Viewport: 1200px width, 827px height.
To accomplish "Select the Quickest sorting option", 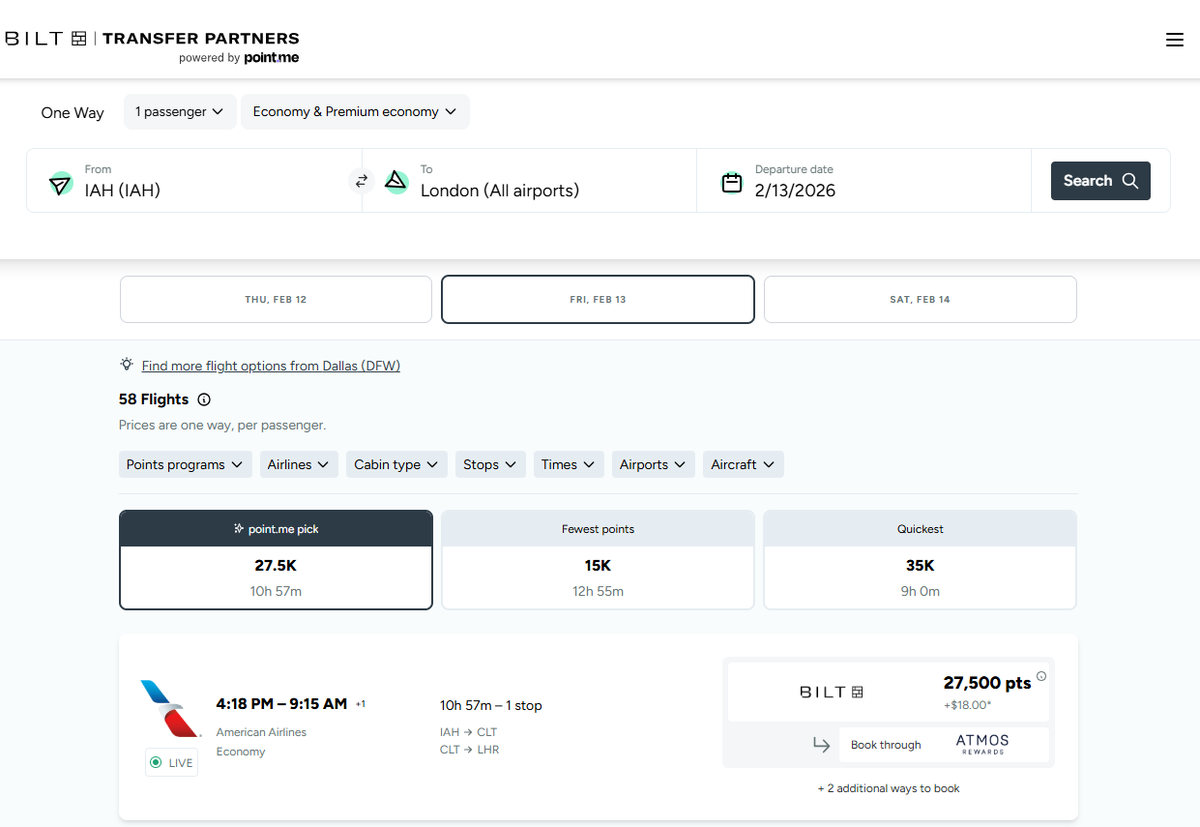I will tap(919, 559).
